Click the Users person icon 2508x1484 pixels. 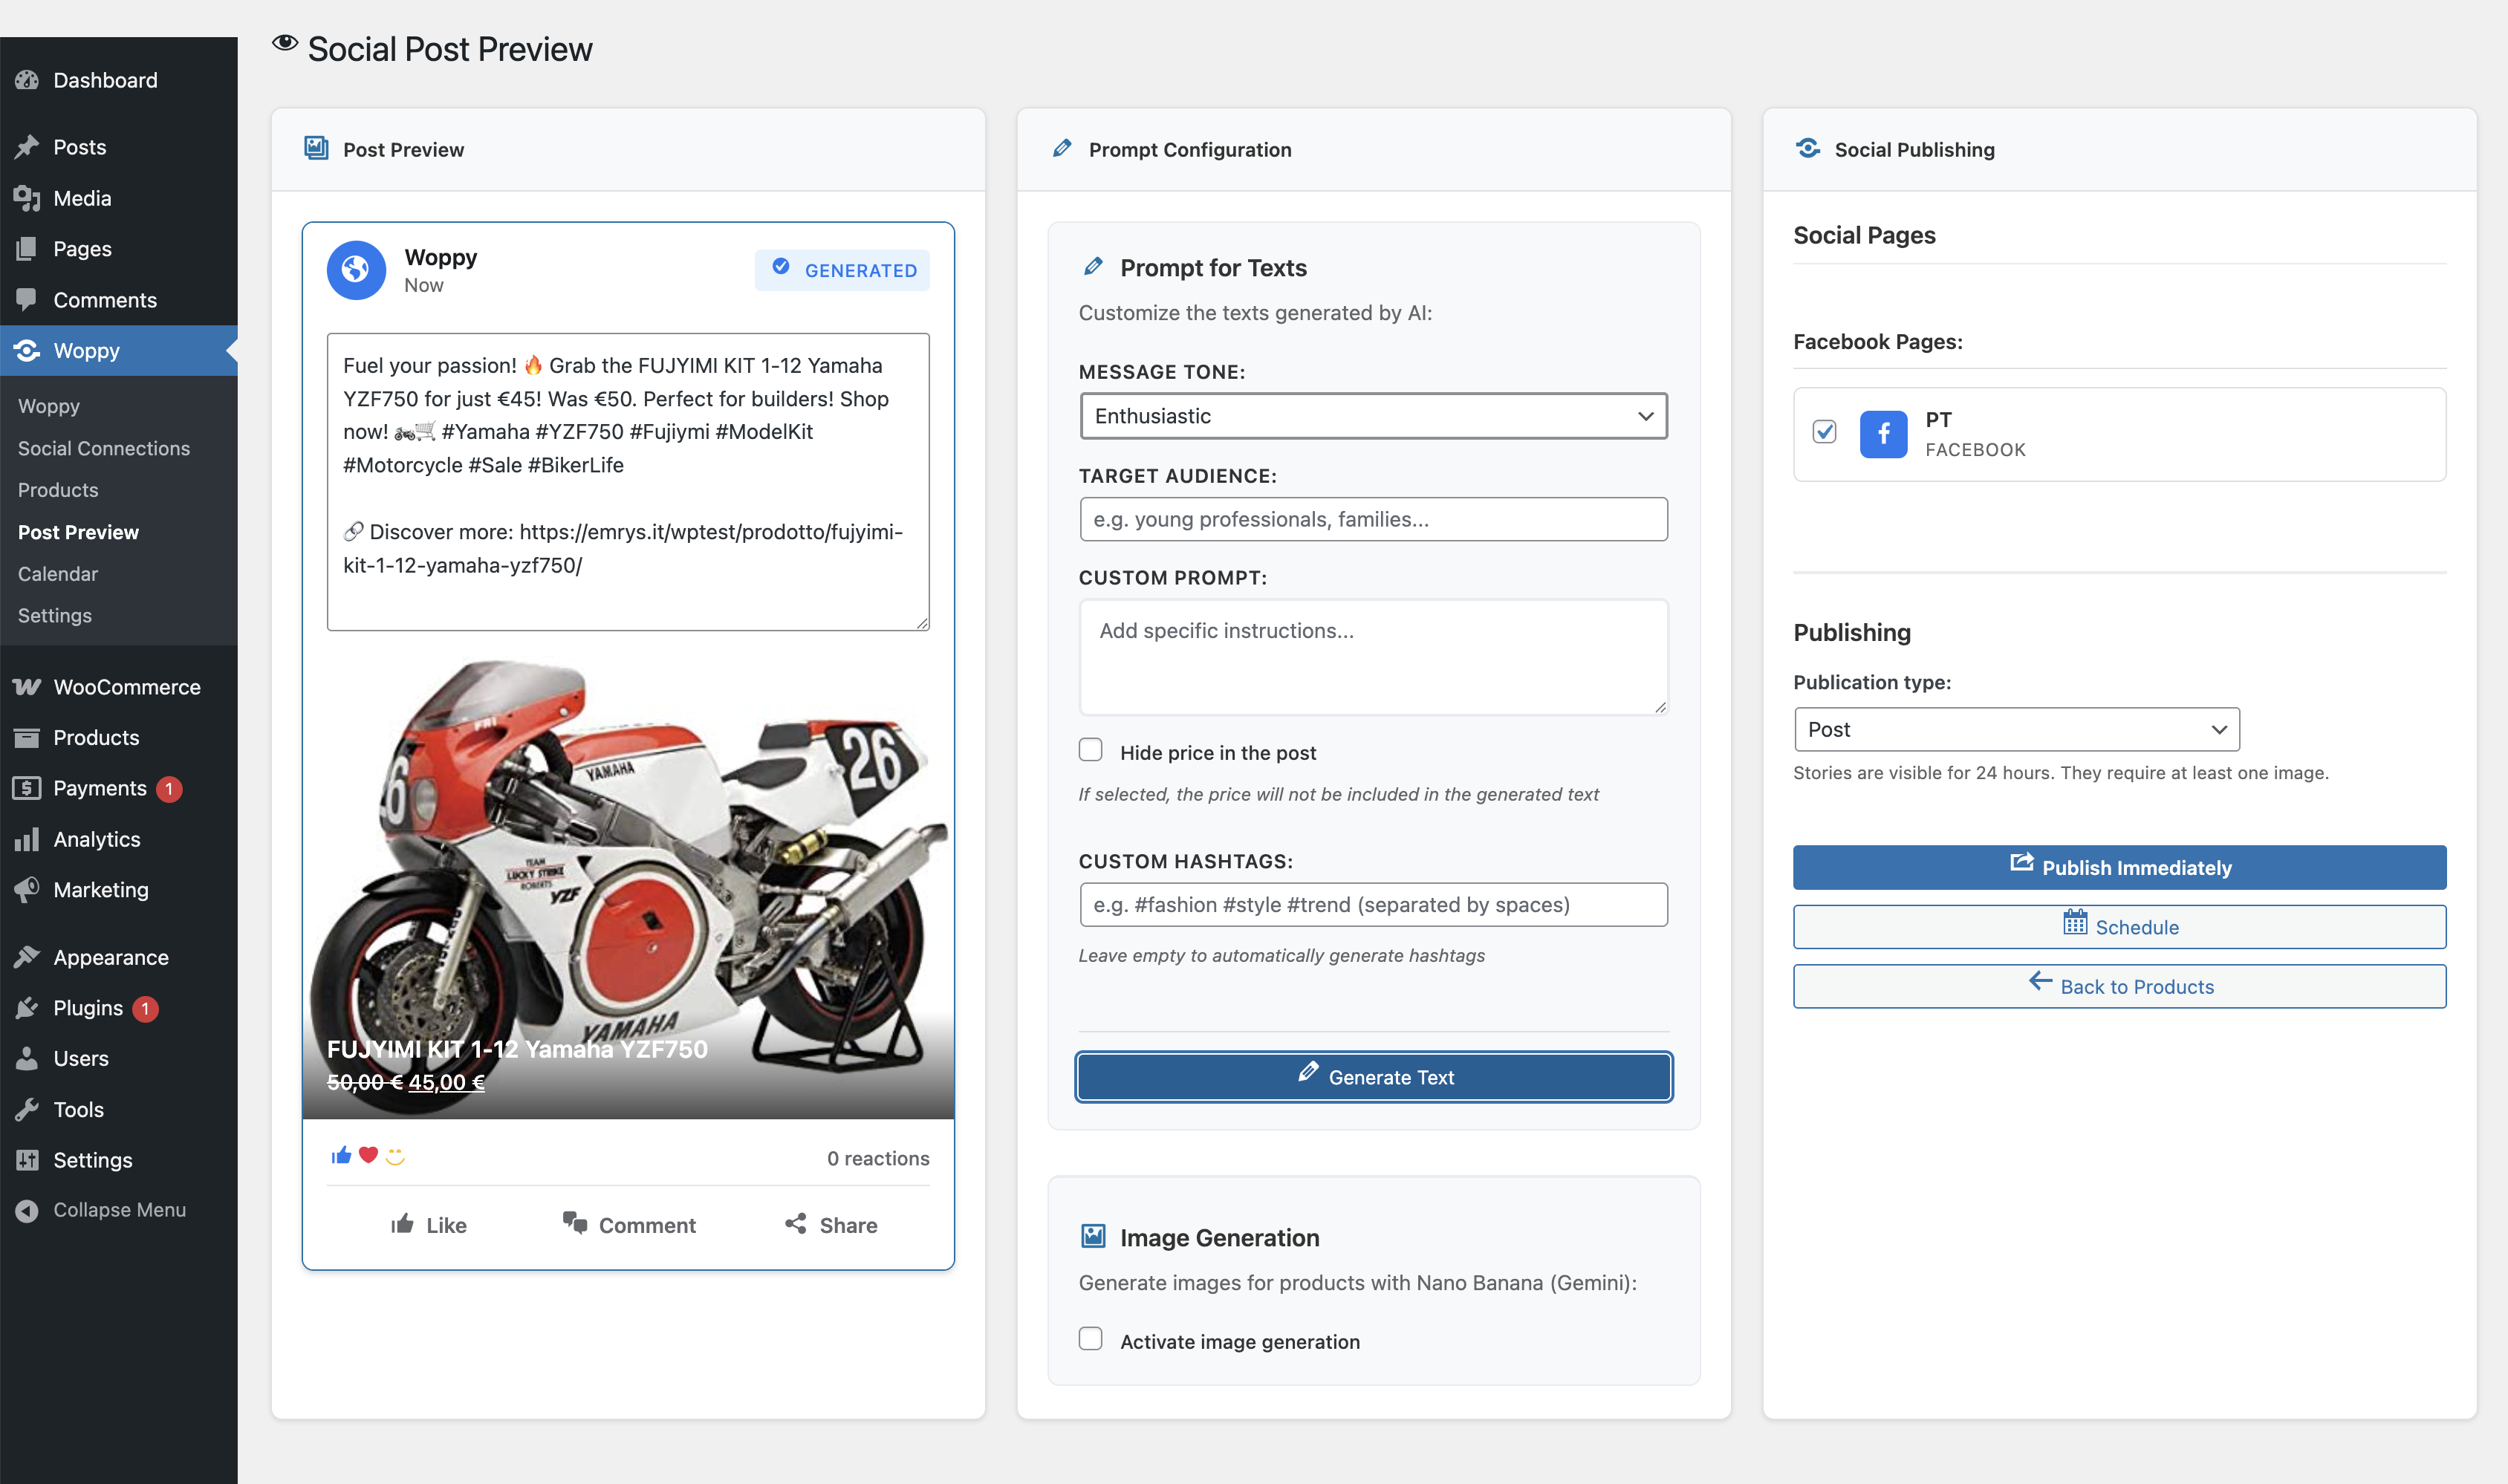(27, 1058)
